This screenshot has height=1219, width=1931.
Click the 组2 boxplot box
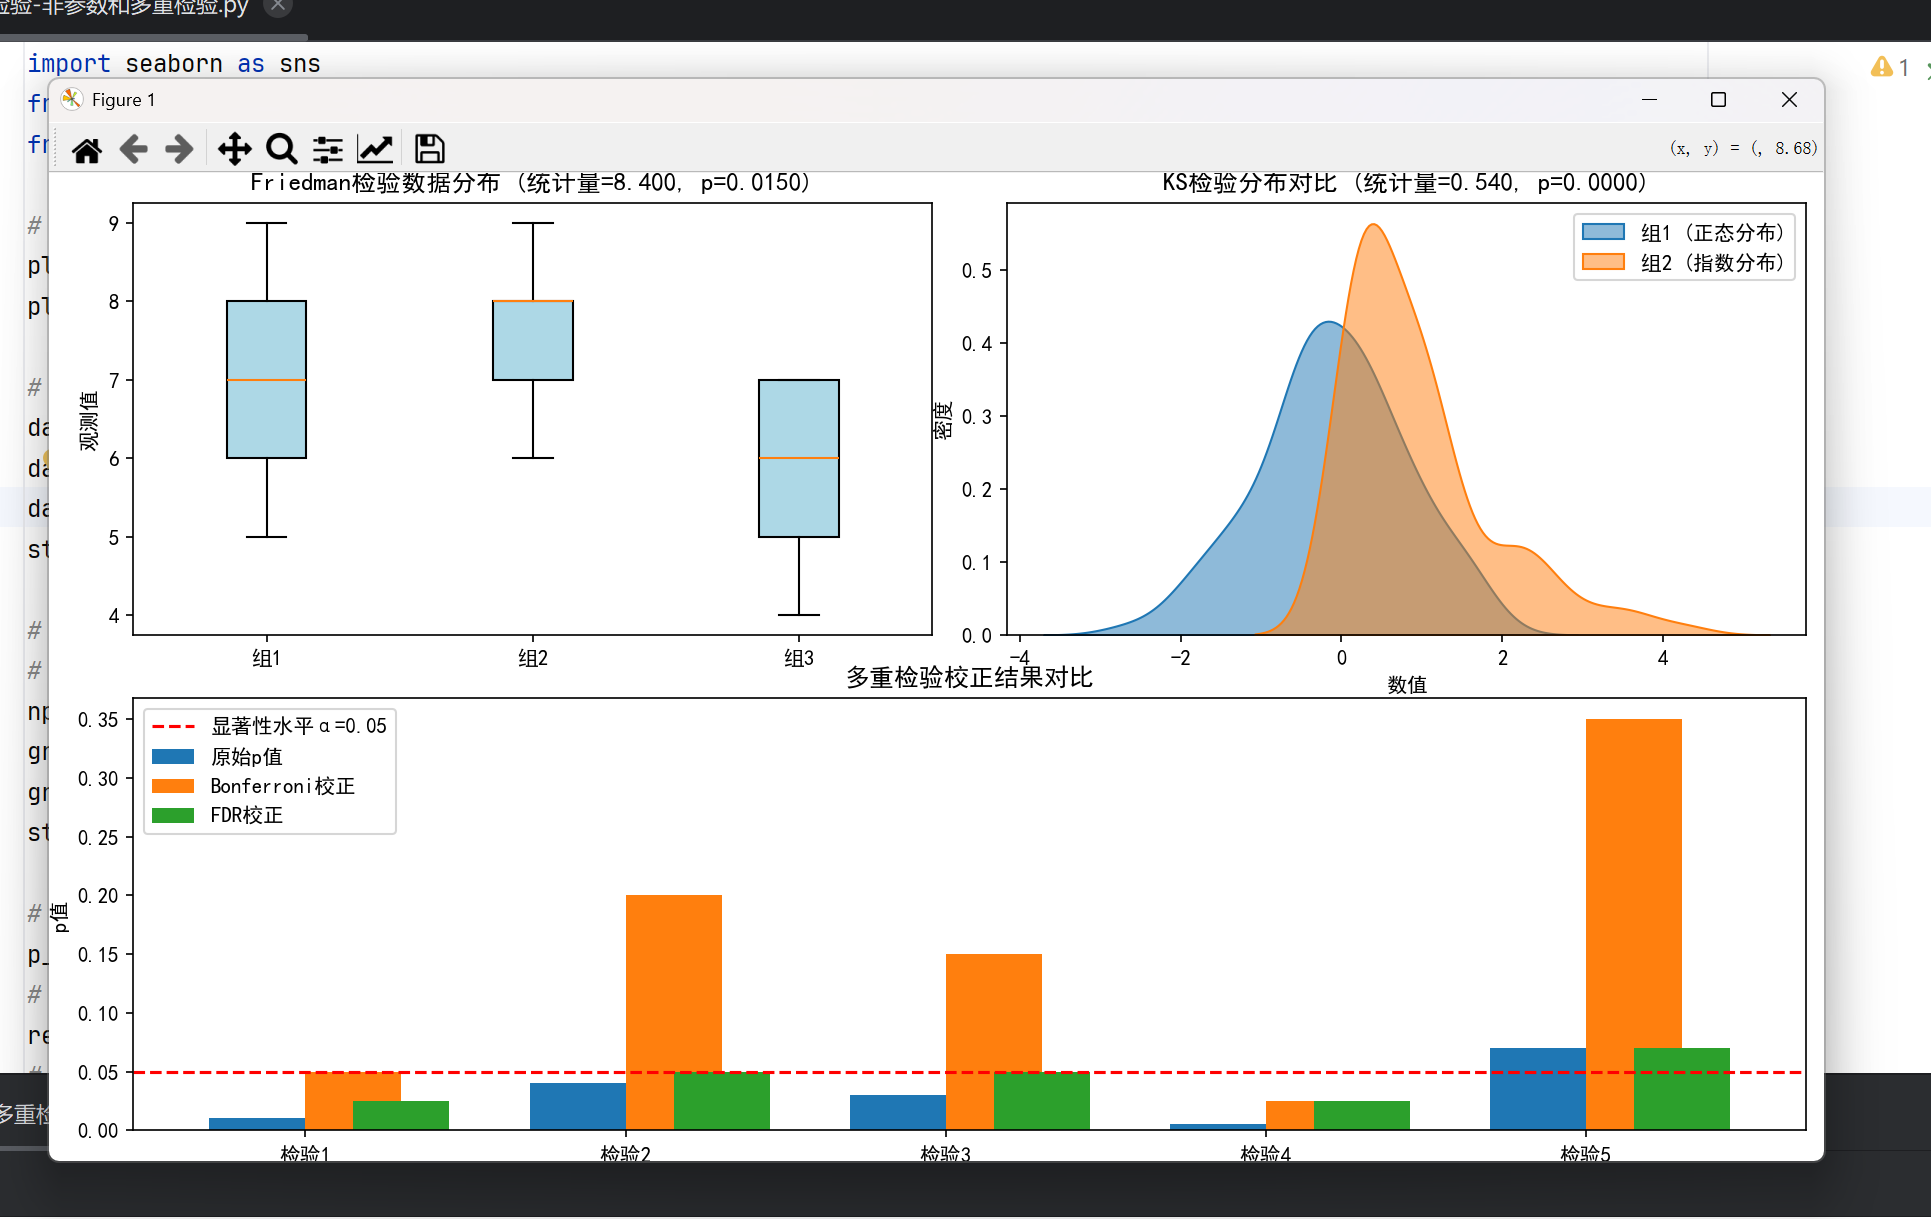(x=532, y=340)
